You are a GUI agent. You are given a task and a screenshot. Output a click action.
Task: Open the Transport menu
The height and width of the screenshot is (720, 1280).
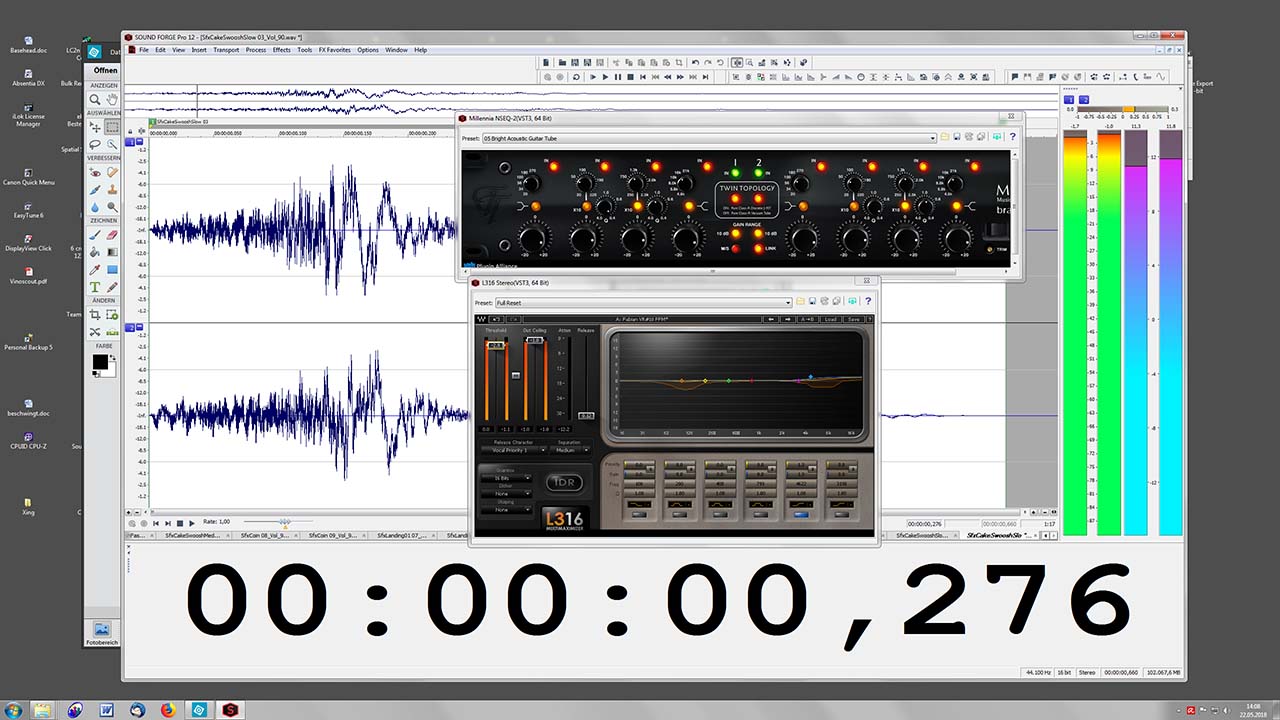pos(226,49)
